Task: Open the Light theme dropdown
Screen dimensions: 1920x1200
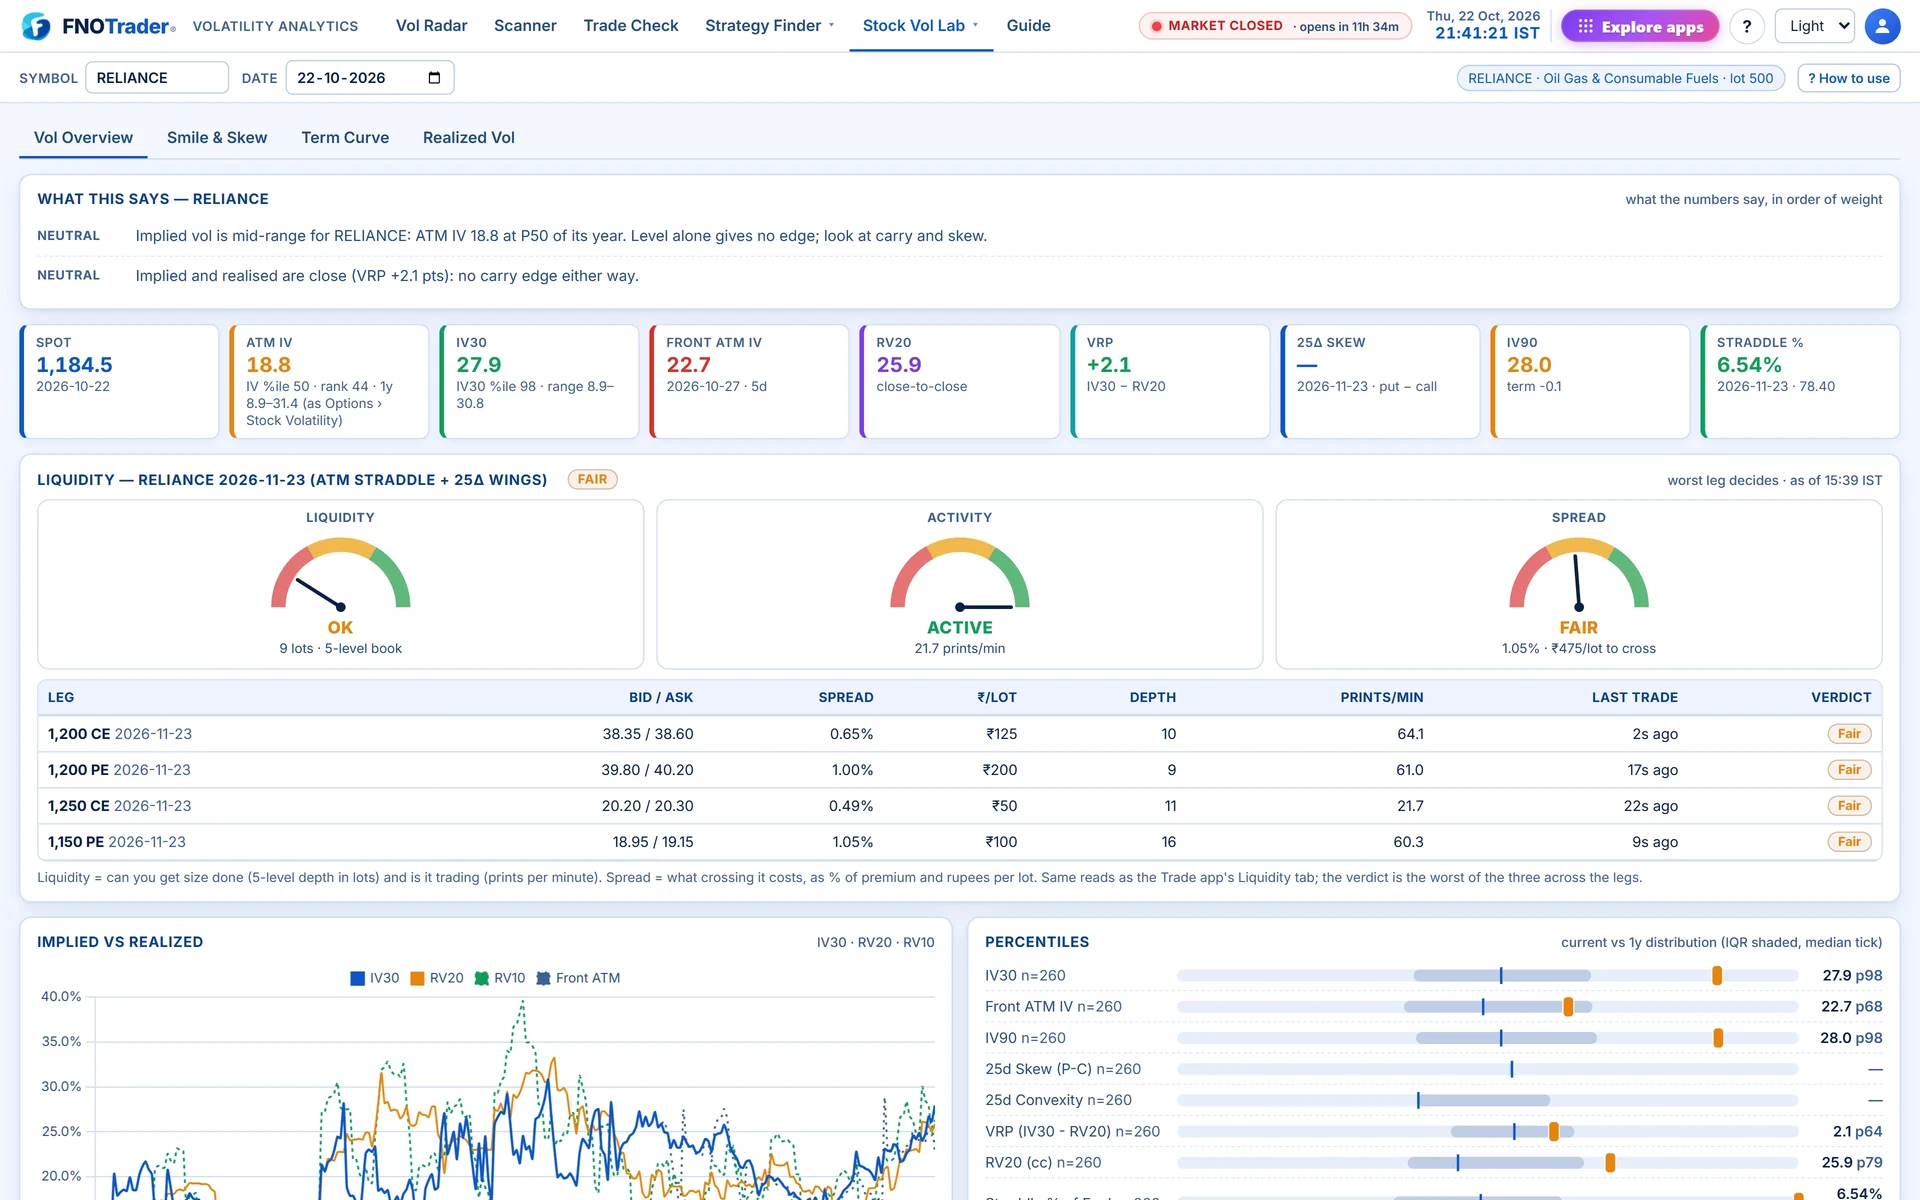Action: pos(1814,26)
